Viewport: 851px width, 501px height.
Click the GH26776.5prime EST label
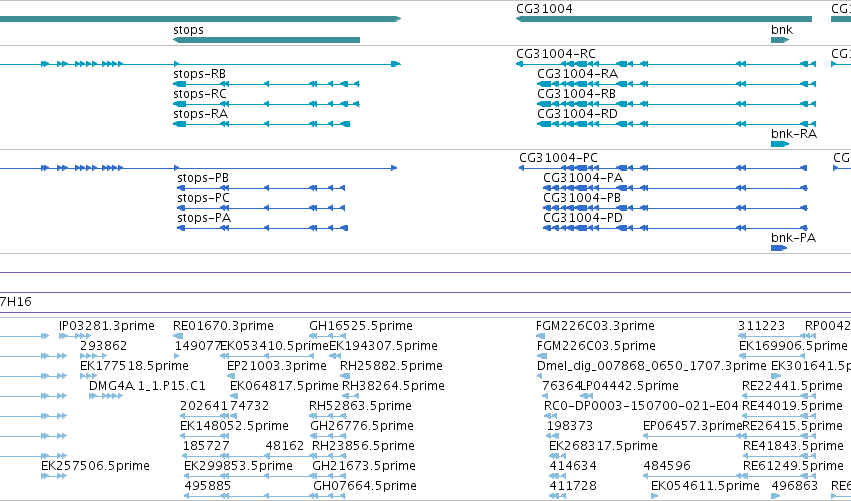(362, 426)
